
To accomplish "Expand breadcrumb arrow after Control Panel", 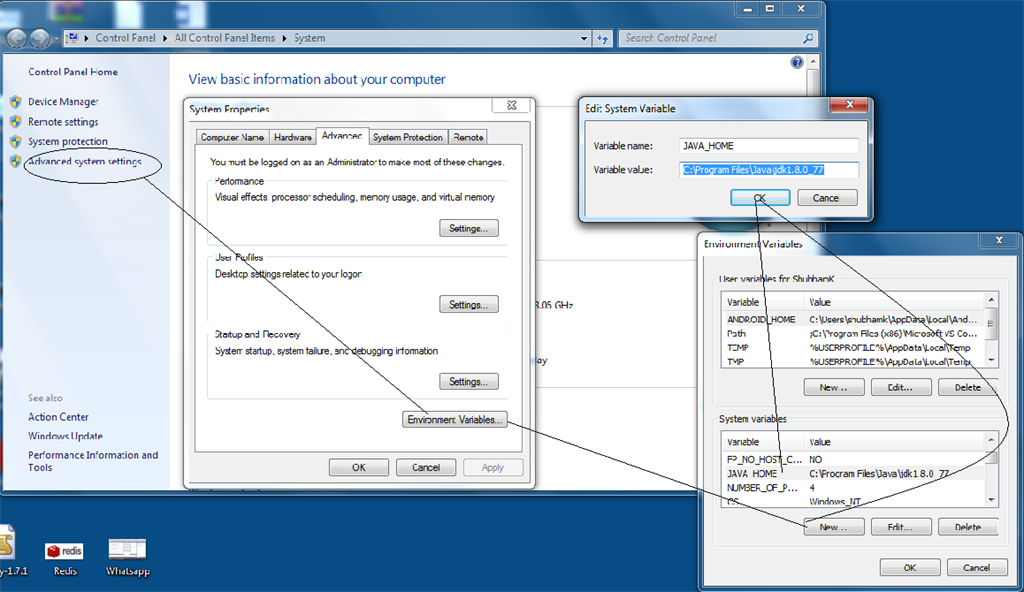I will click(165, 38).
